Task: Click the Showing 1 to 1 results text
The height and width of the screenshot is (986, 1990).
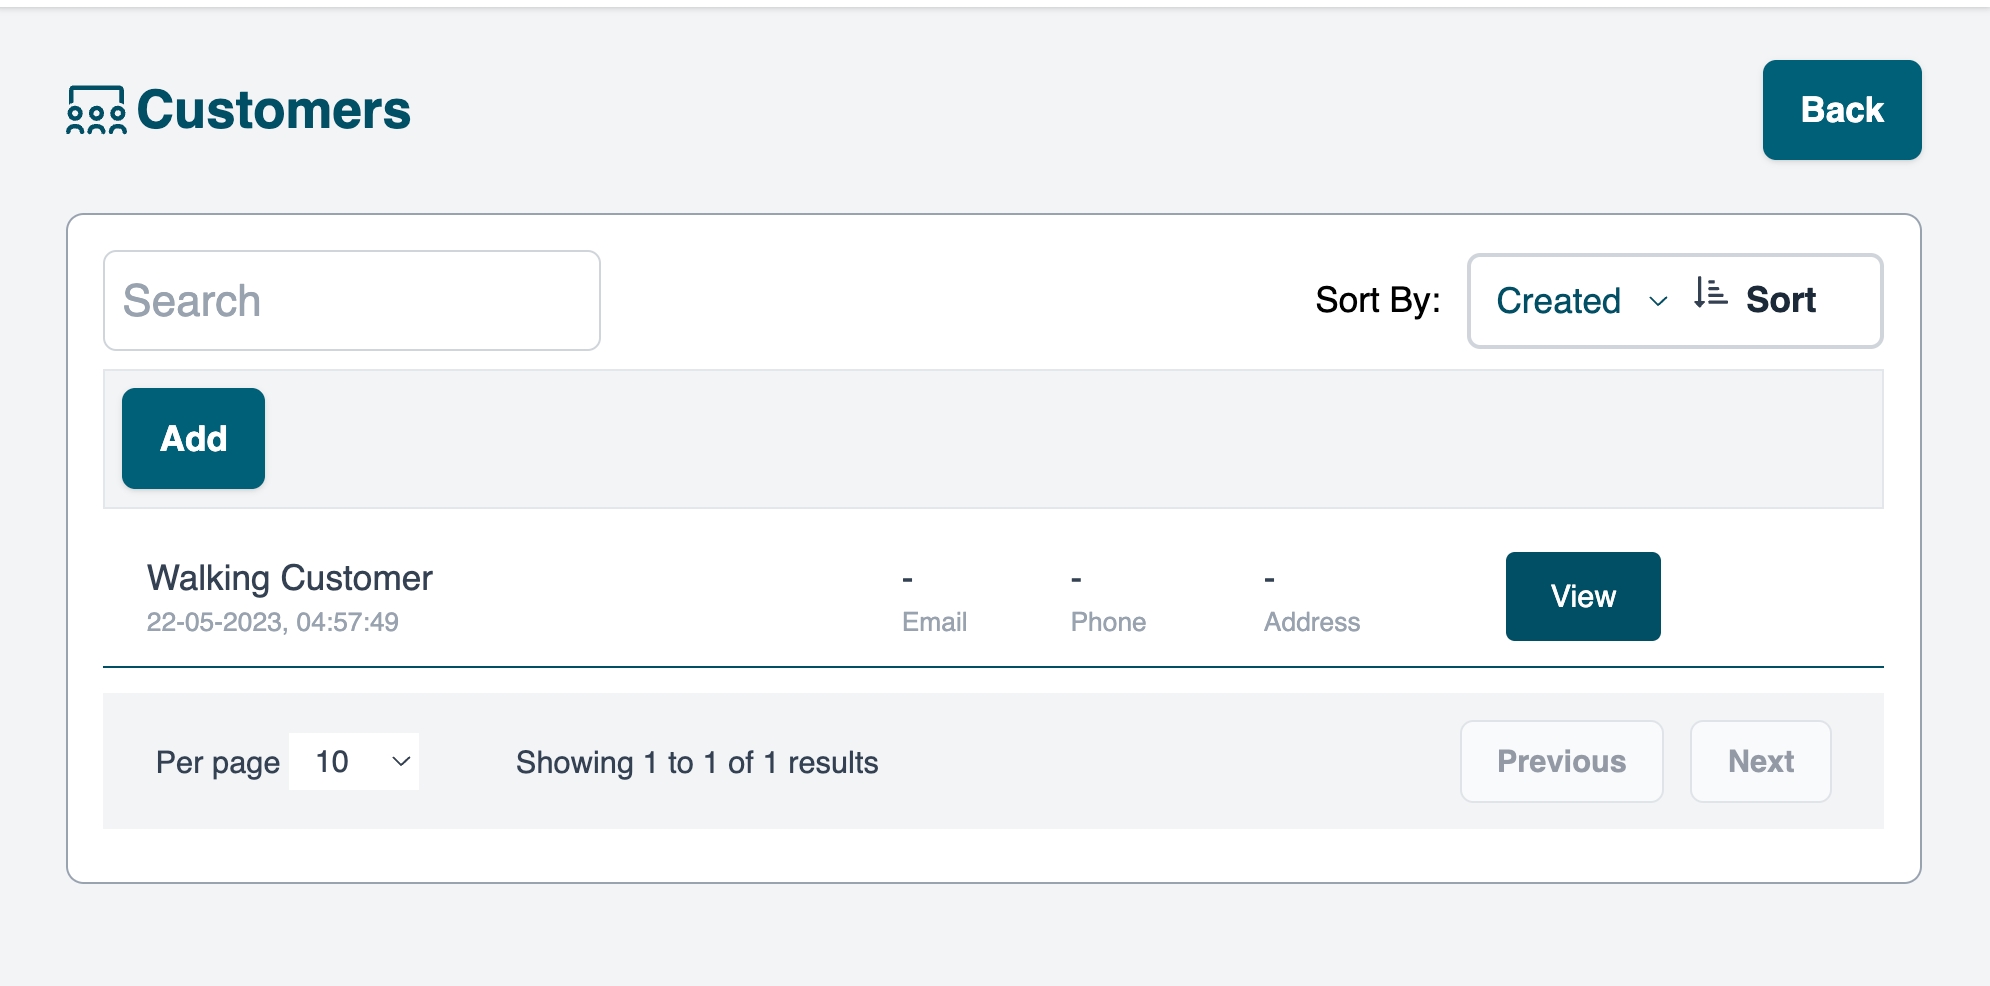Action: pyautogui.click(x=697, y=763)
